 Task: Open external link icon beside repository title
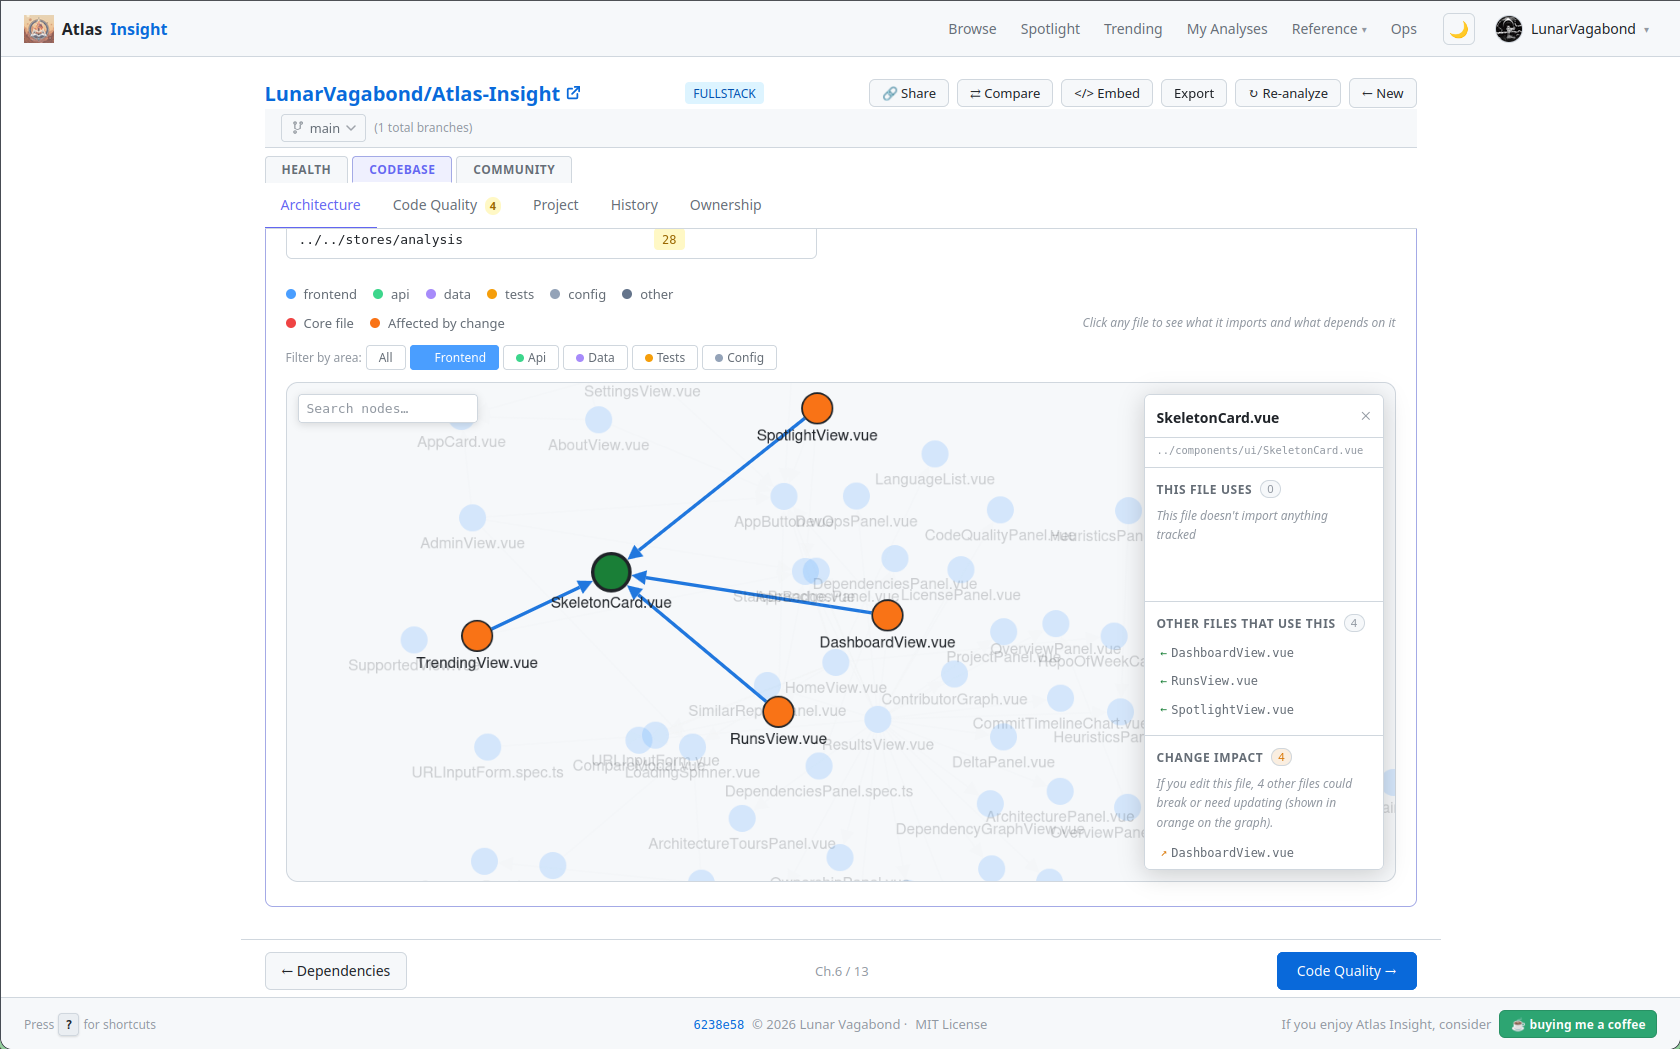point(573,93)
